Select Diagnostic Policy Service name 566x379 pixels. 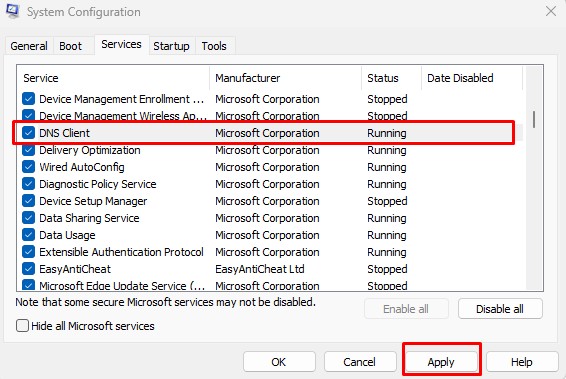[97, 184]
